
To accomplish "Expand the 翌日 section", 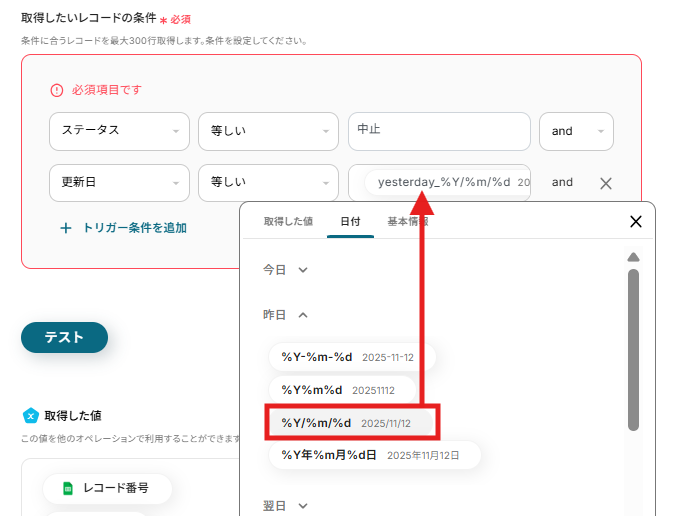I will 285,506.
